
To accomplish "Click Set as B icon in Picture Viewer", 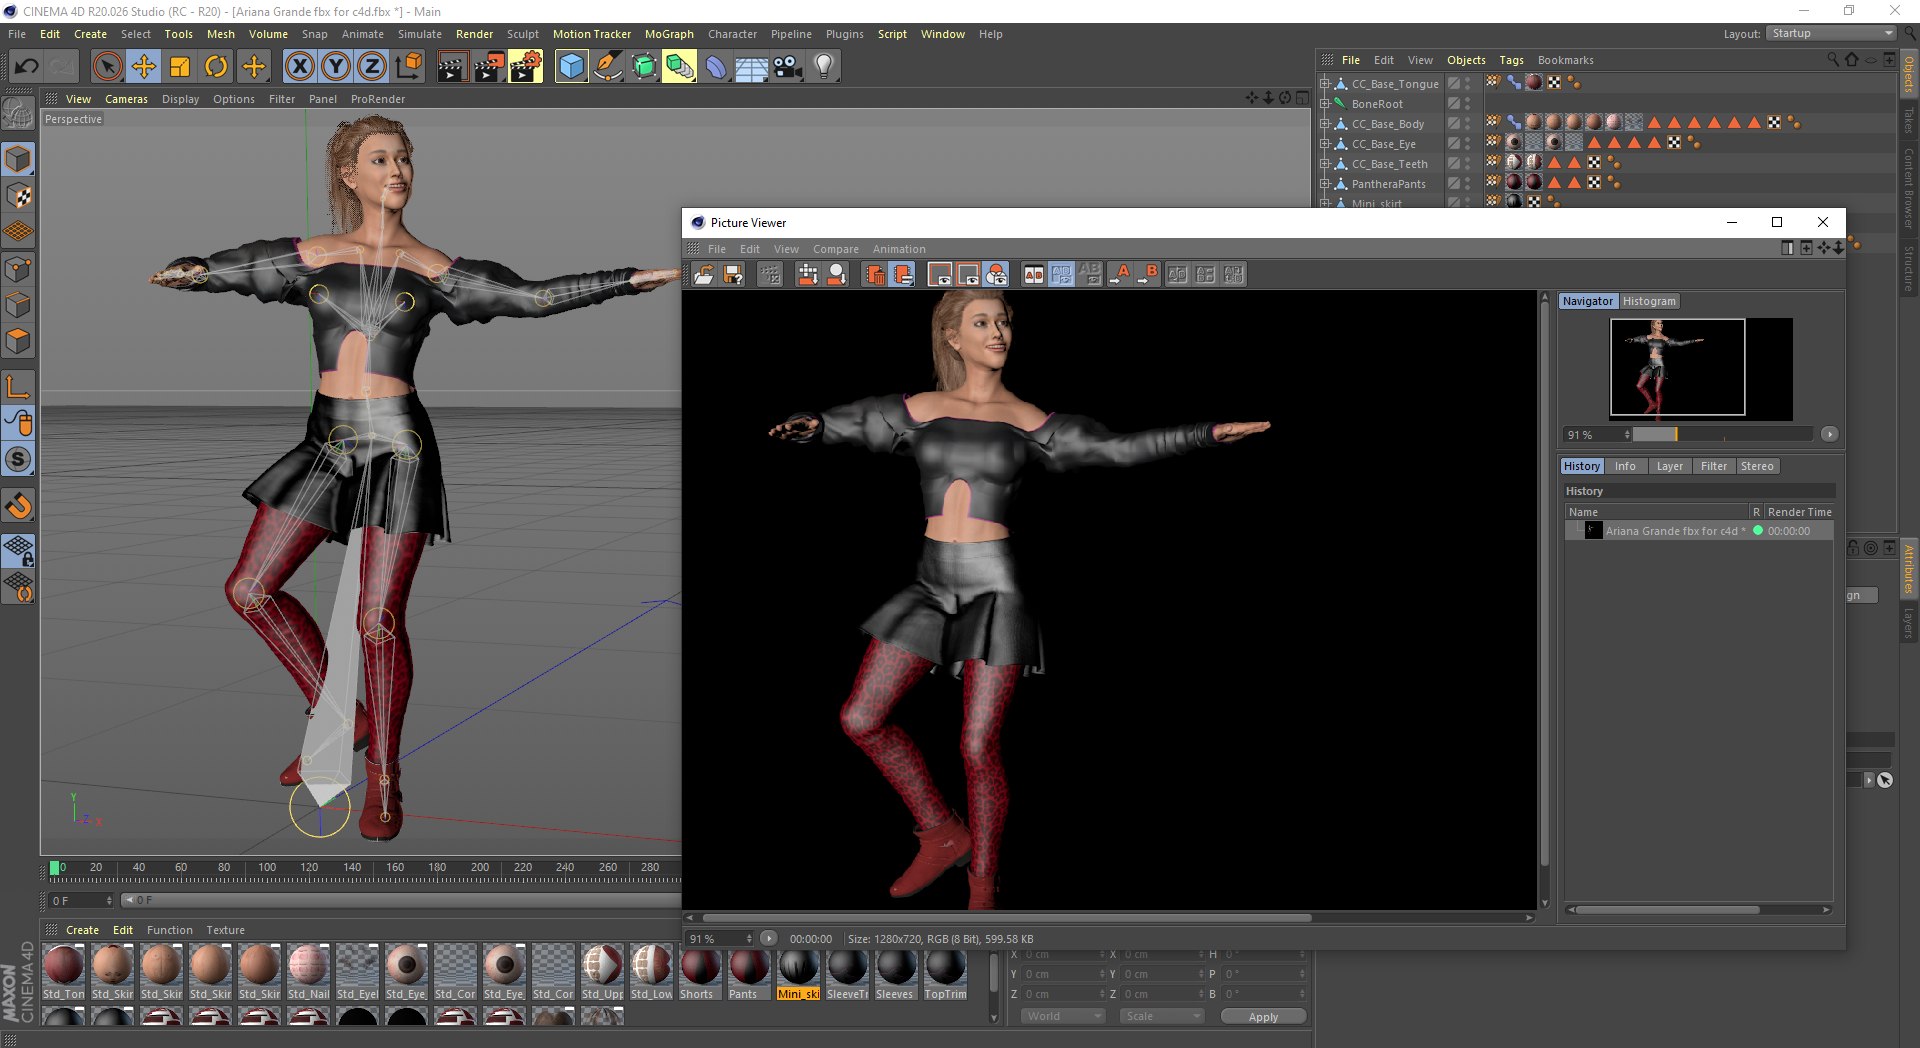I will pos(1148,274).
